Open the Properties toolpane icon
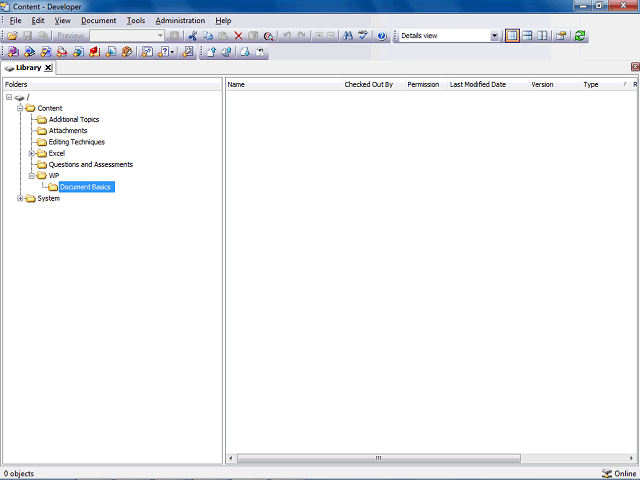The image size is (640, 480). tap(561, 36)
